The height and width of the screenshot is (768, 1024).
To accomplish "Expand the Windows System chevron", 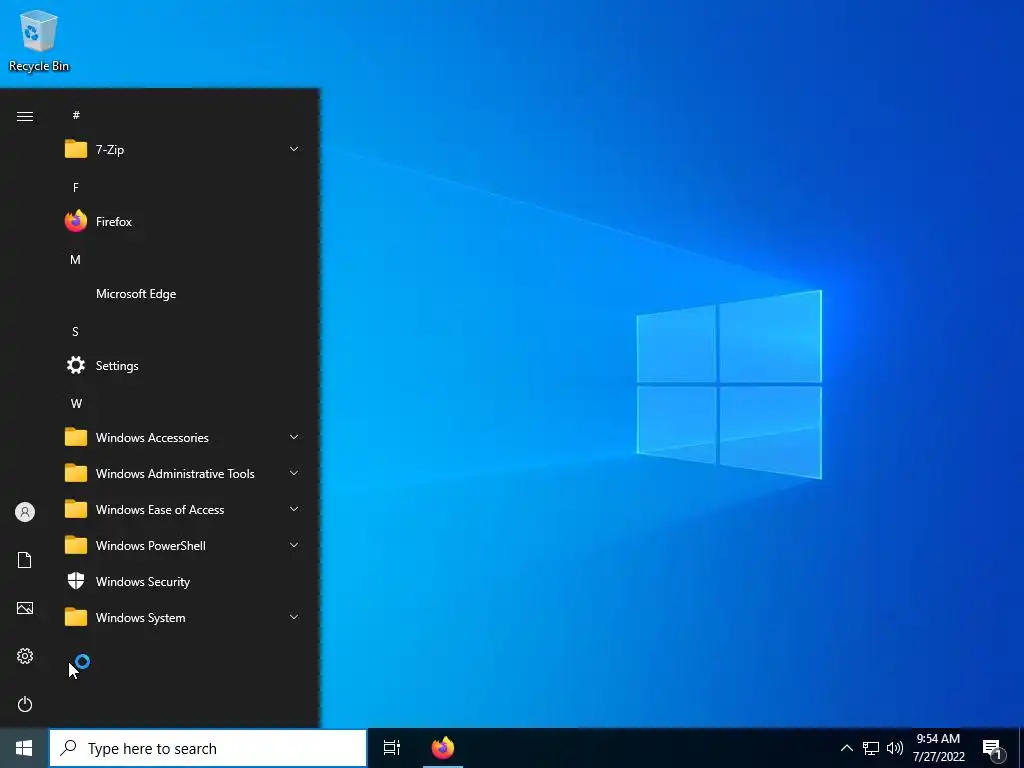I will point(294,616).
